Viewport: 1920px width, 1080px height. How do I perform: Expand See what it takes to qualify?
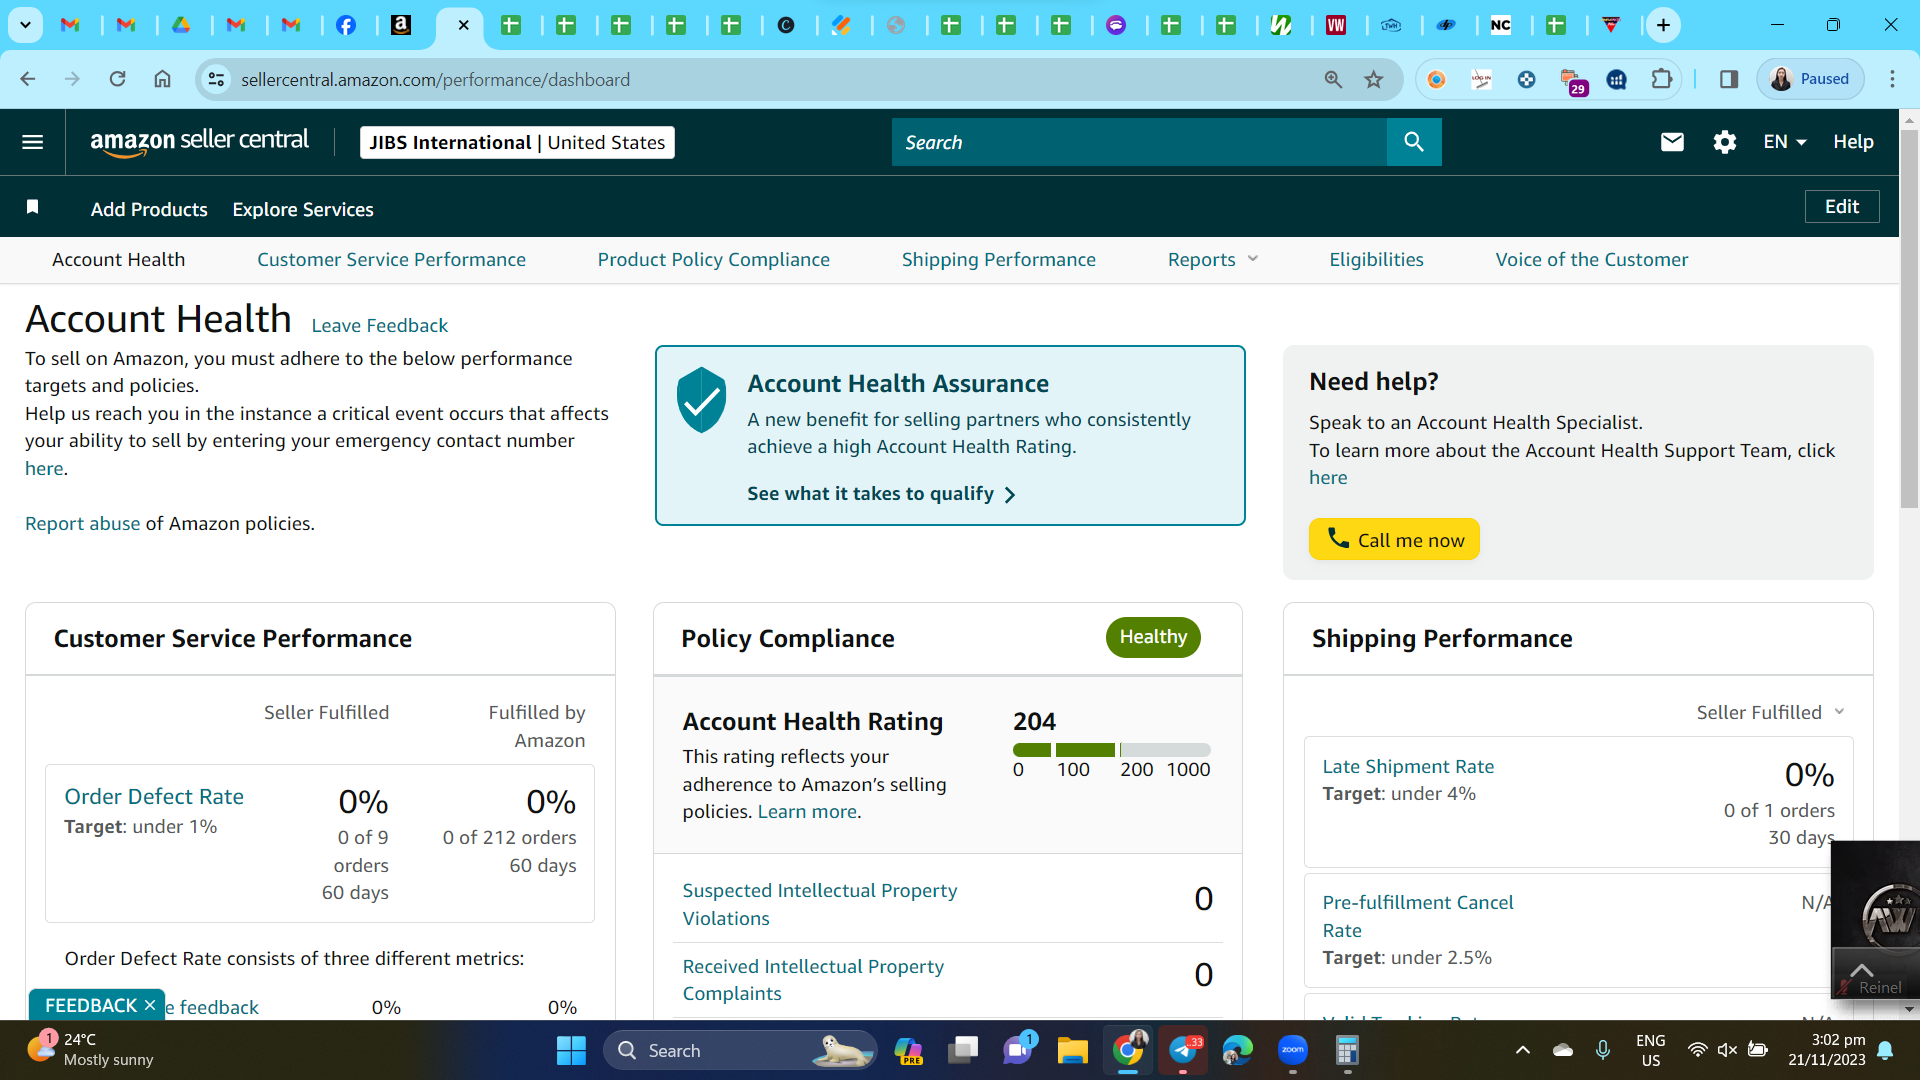coord(881,494)
